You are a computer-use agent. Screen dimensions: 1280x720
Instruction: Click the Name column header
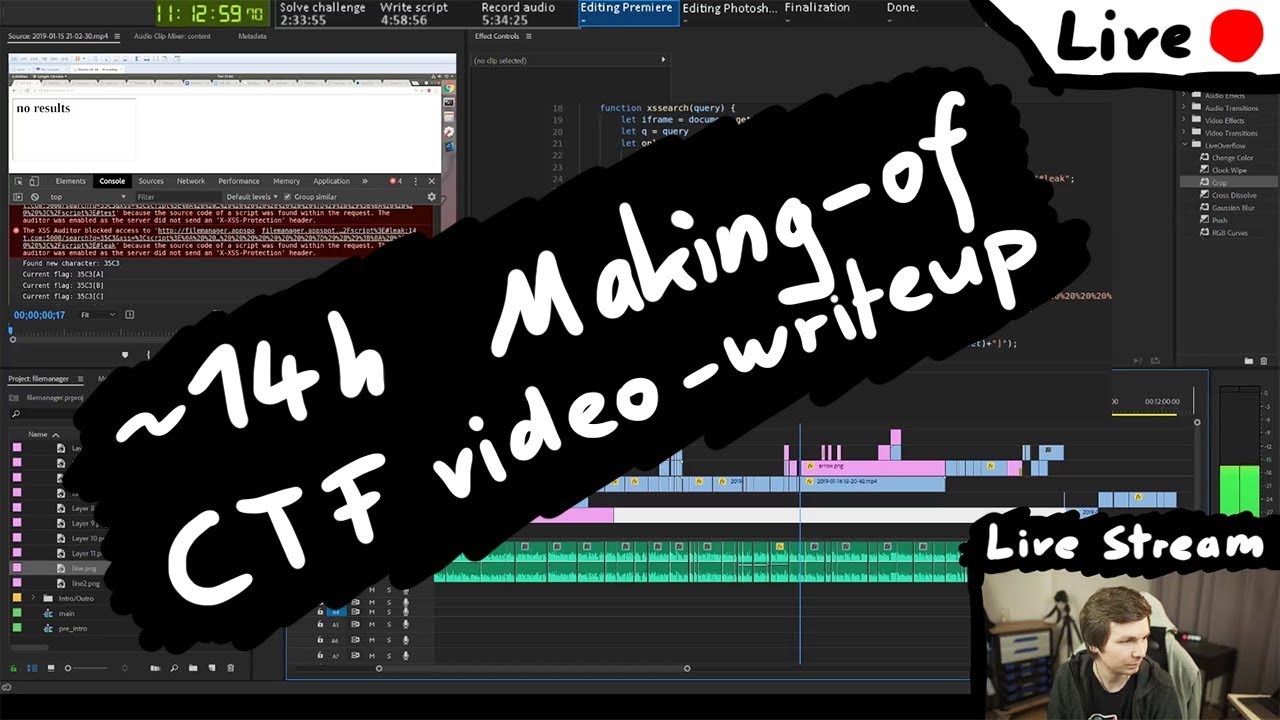(x=38, y=435)
